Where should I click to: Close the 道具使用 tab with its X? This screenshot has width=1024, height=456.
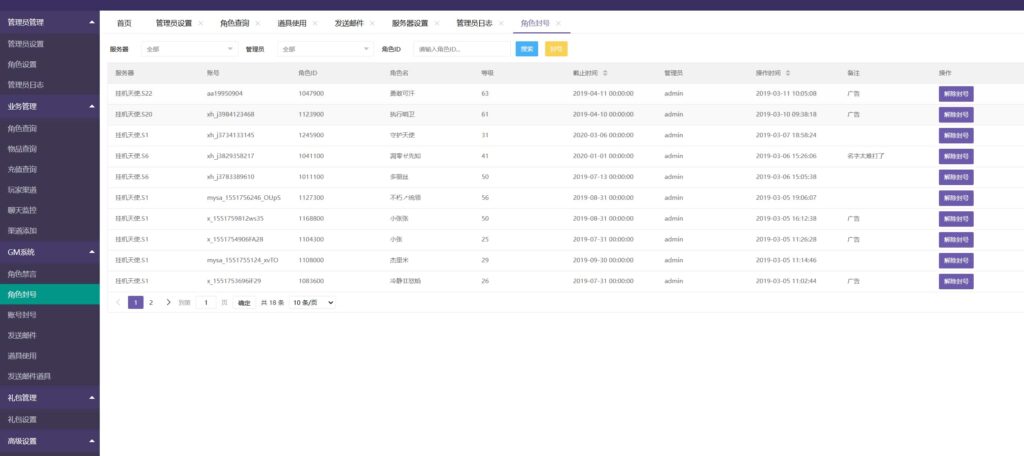pyautogui.click(x=315, y=23)
